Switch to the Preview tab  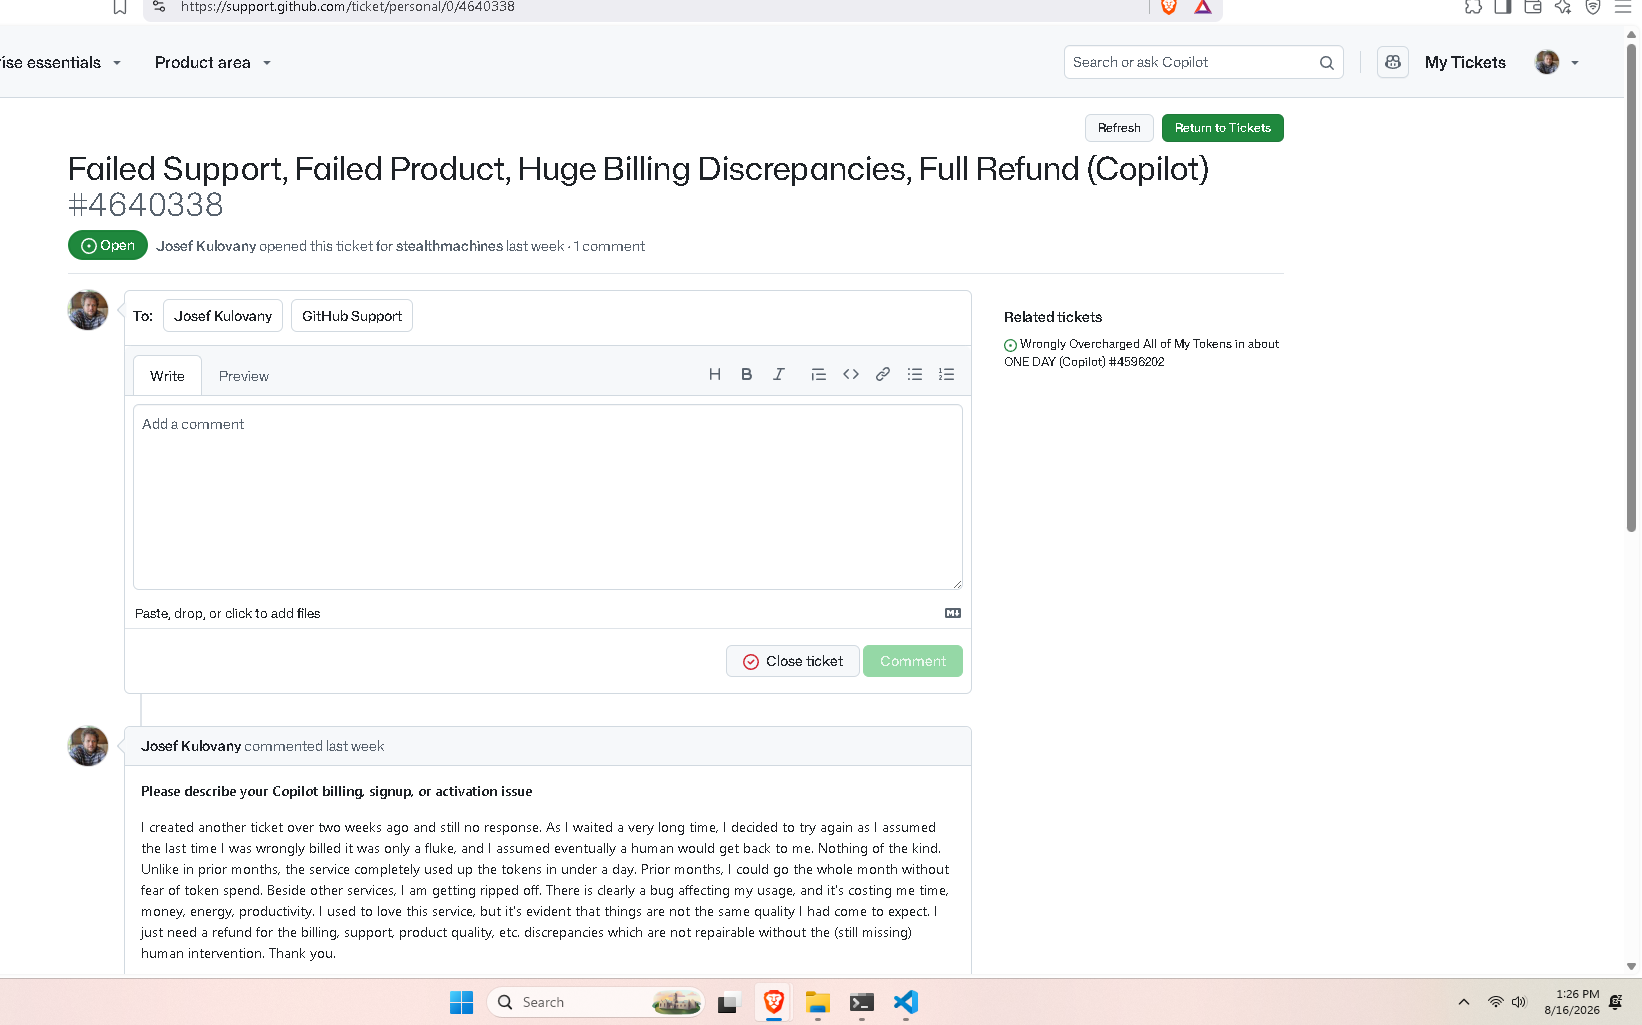tap(244, 376)
